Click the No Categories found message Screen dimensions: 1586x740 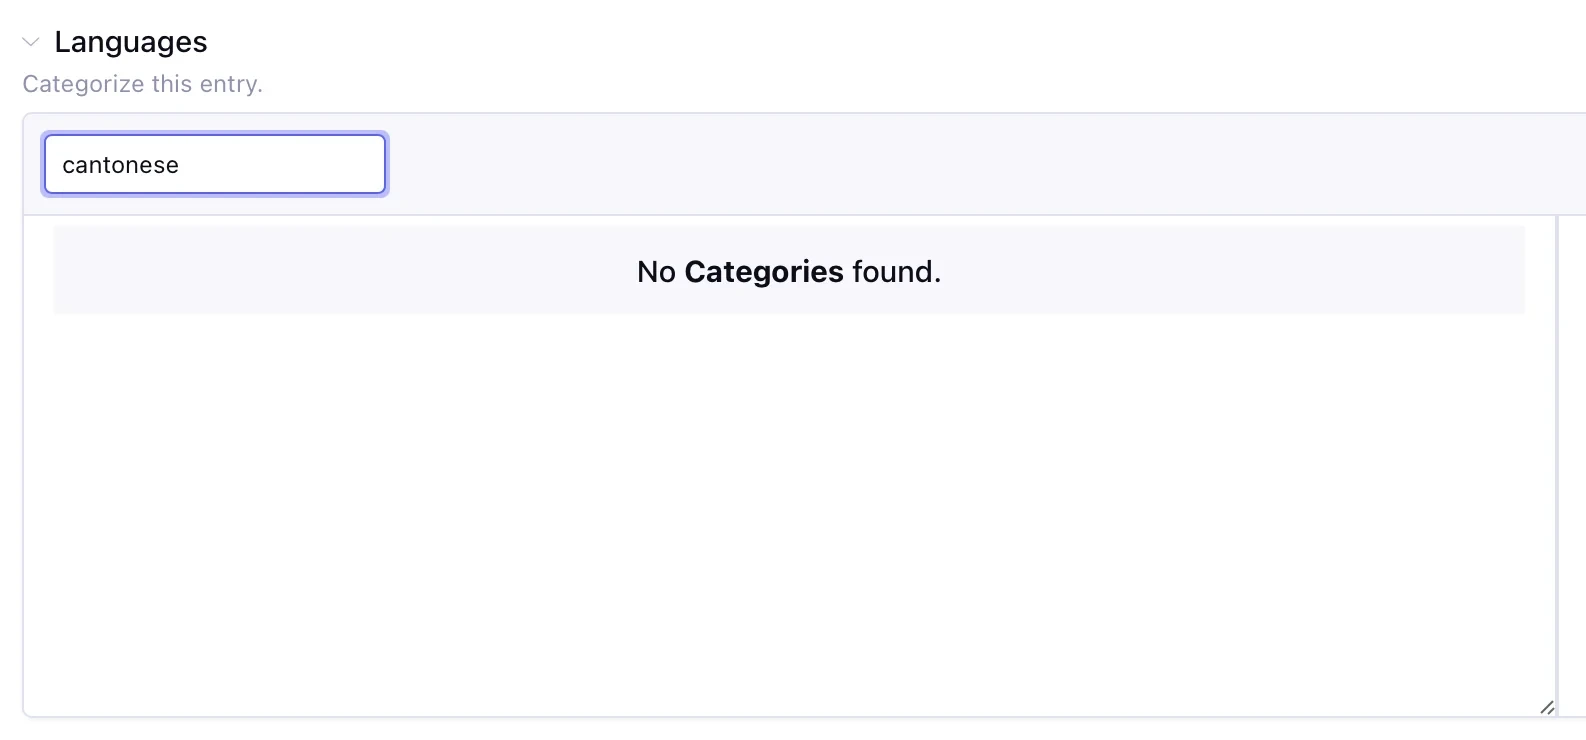click(x=789, y=271)
